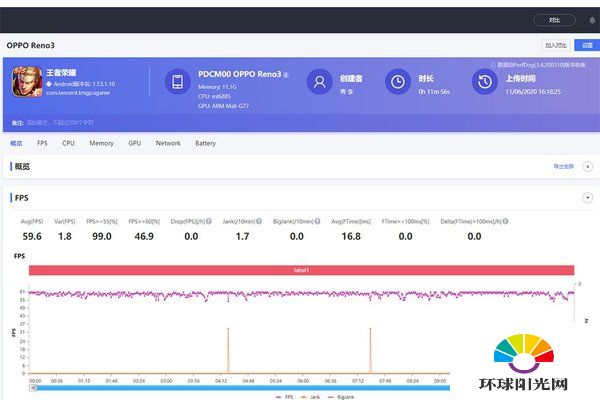
Task: Toggle the BigJank series in chart legend
Action: [x=341, y=397]
